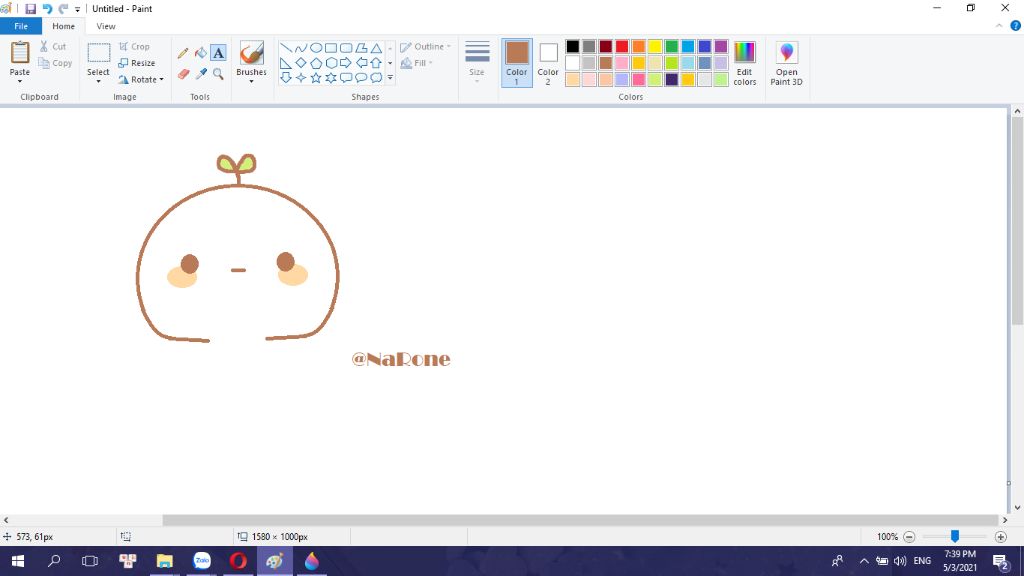
Task: Click the Save icon in quick access toolbar
Action: [x=30, y=8]
